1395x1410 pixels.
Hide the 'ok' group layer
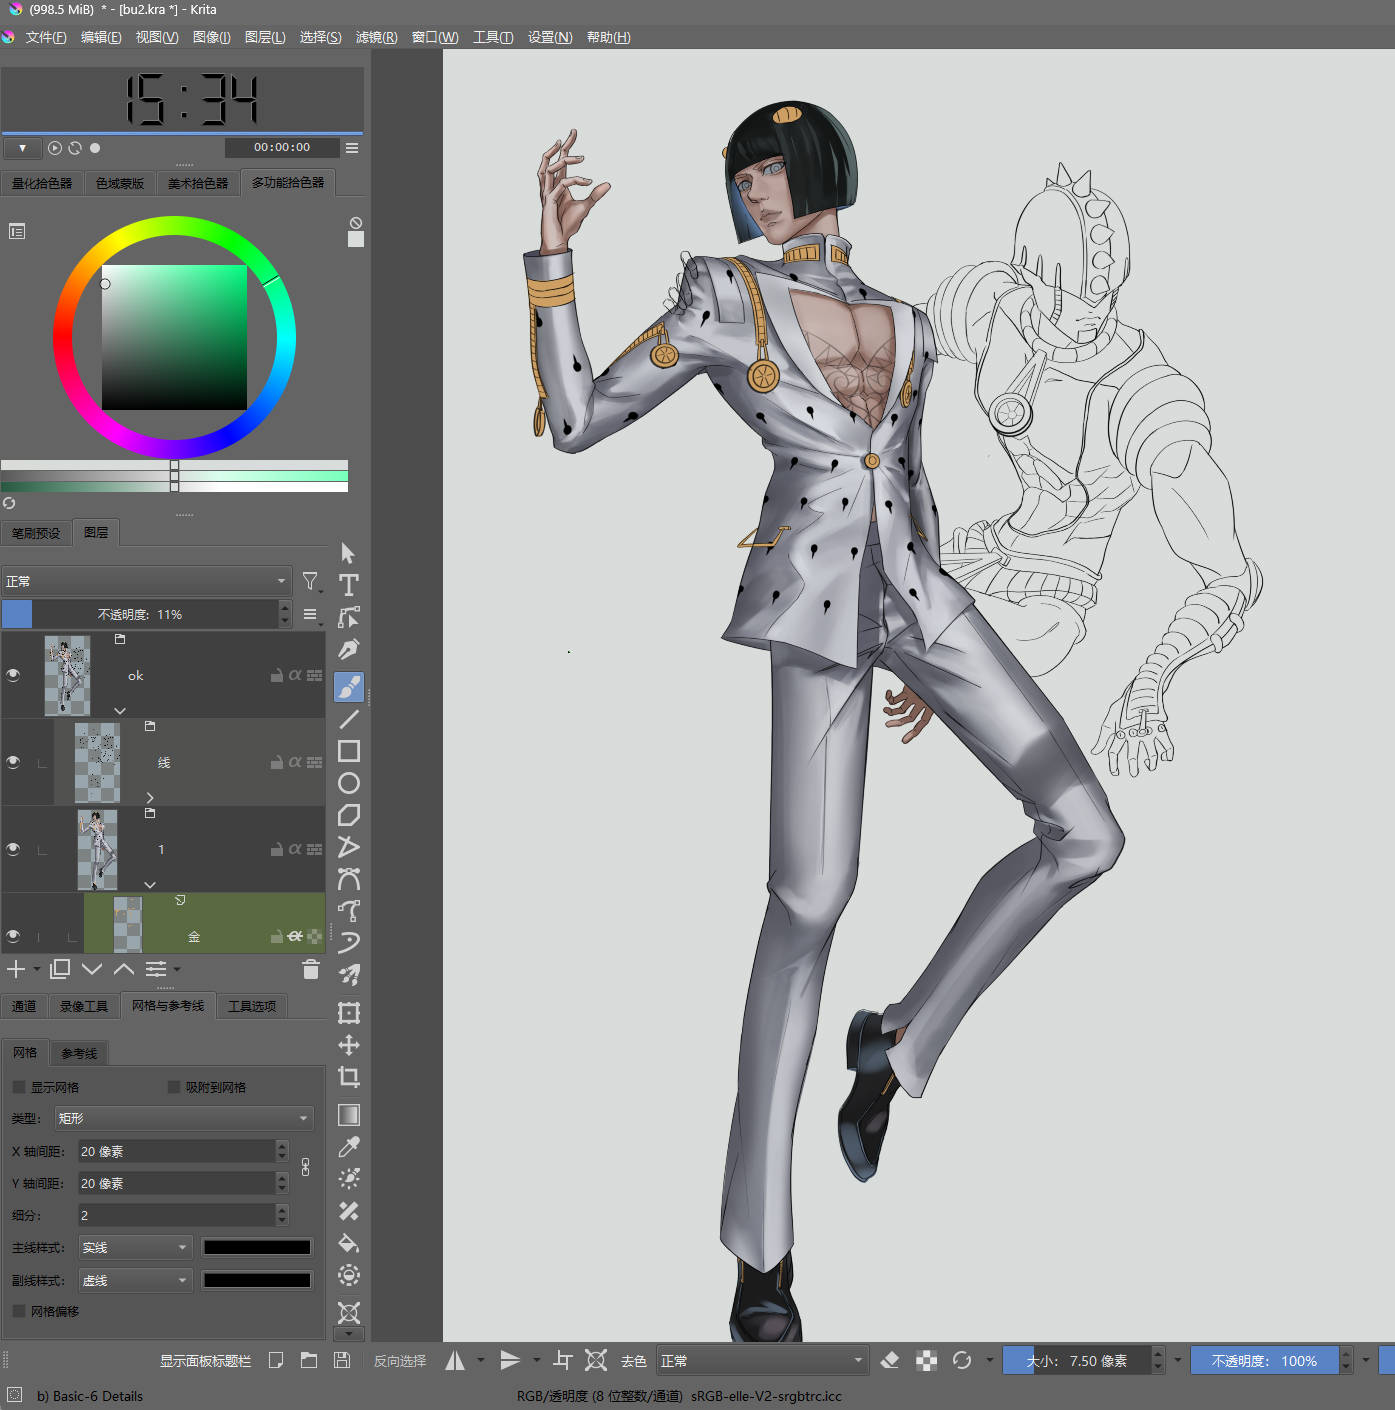click(13, 675)
